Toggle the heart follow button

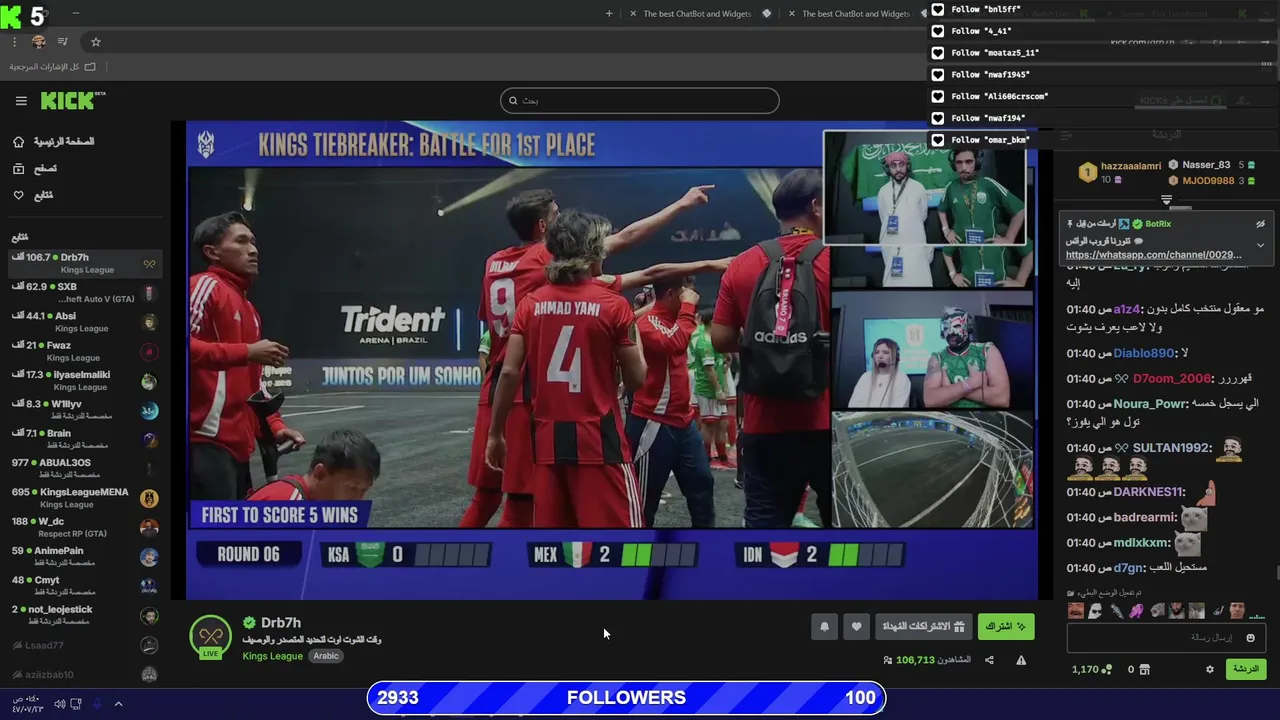(x=856, y=627)
